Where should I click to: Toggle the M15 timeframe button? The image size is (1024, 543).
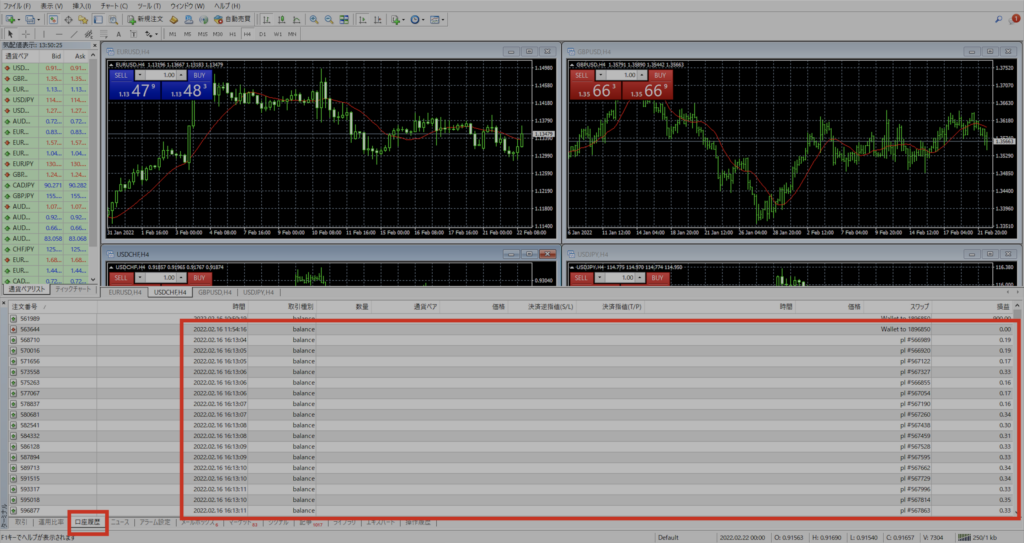pos(202,33)
